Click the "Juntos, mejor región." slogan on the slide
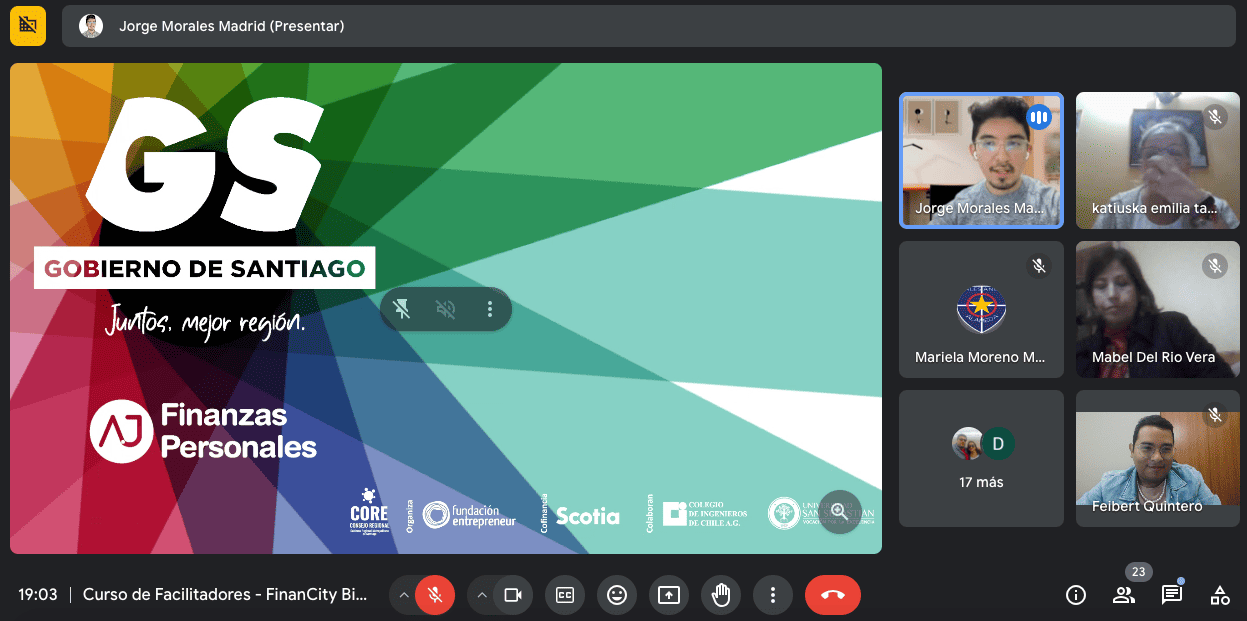This screenshot has width=1247, height=621. pyautogui.click(x=206, y=321)
